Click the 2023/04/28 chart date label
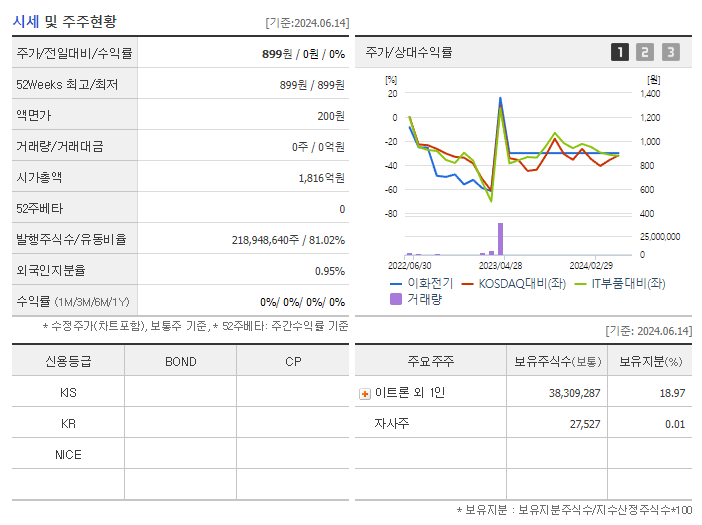Screen dimensions: 702x525 (501, 266)
